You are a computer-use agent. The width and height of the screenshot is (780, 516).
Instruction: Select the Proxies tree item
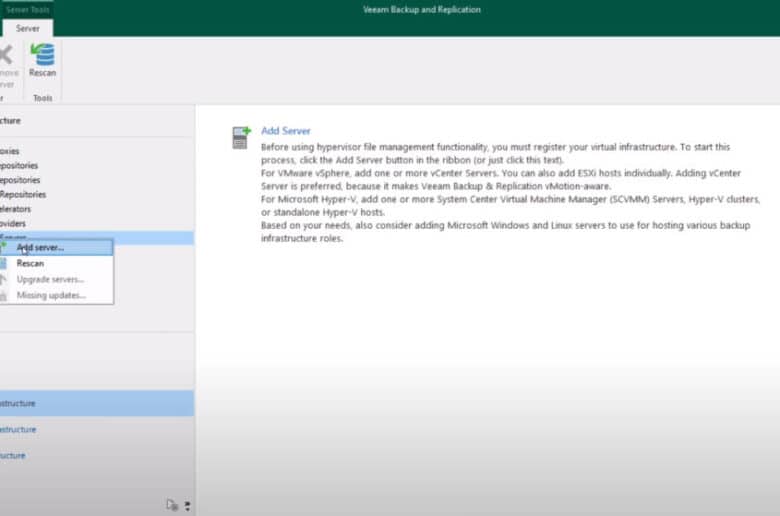pyautogui.click(x=9, y=151)
